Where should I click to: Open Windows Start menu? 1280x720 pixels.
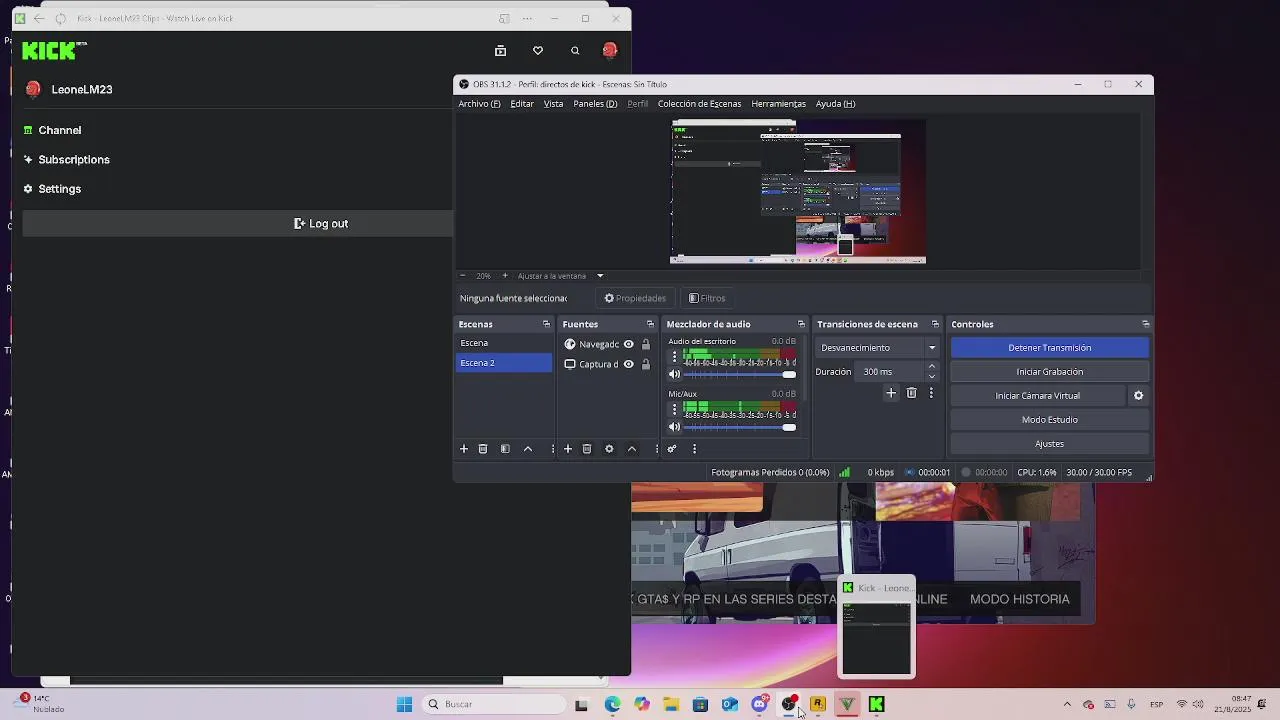[x=404, y=704]
